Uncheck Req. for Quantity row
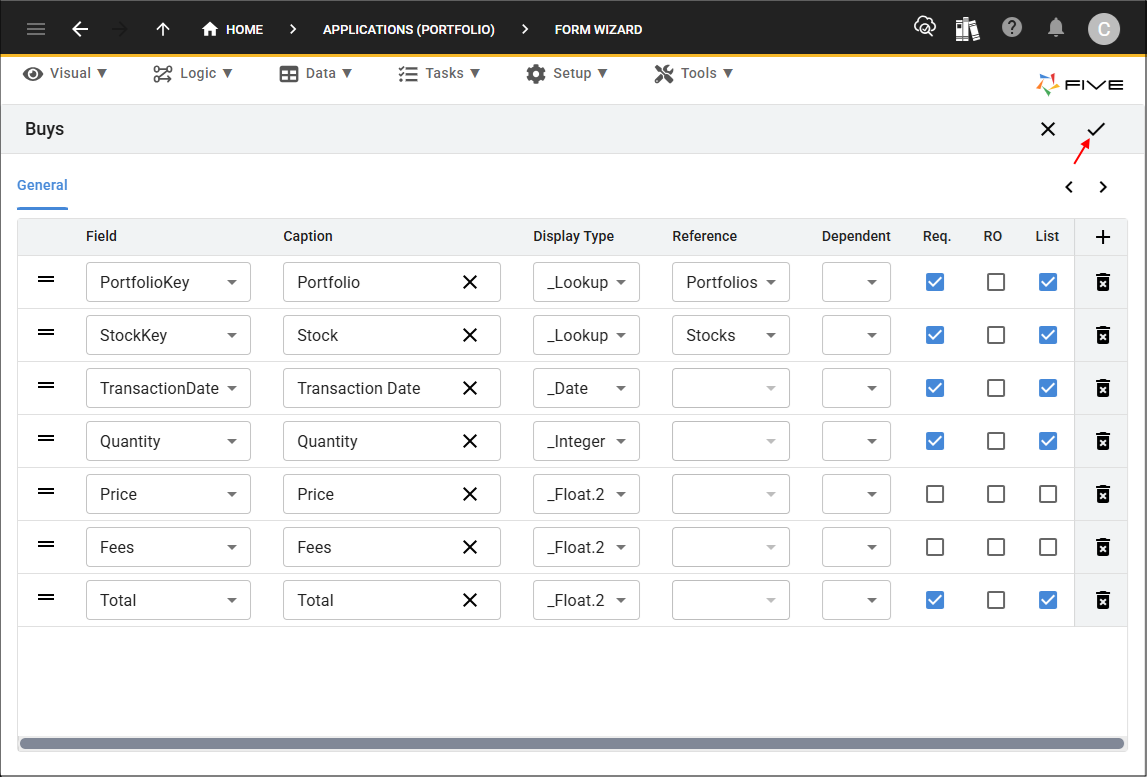 [x=935, y=441]
